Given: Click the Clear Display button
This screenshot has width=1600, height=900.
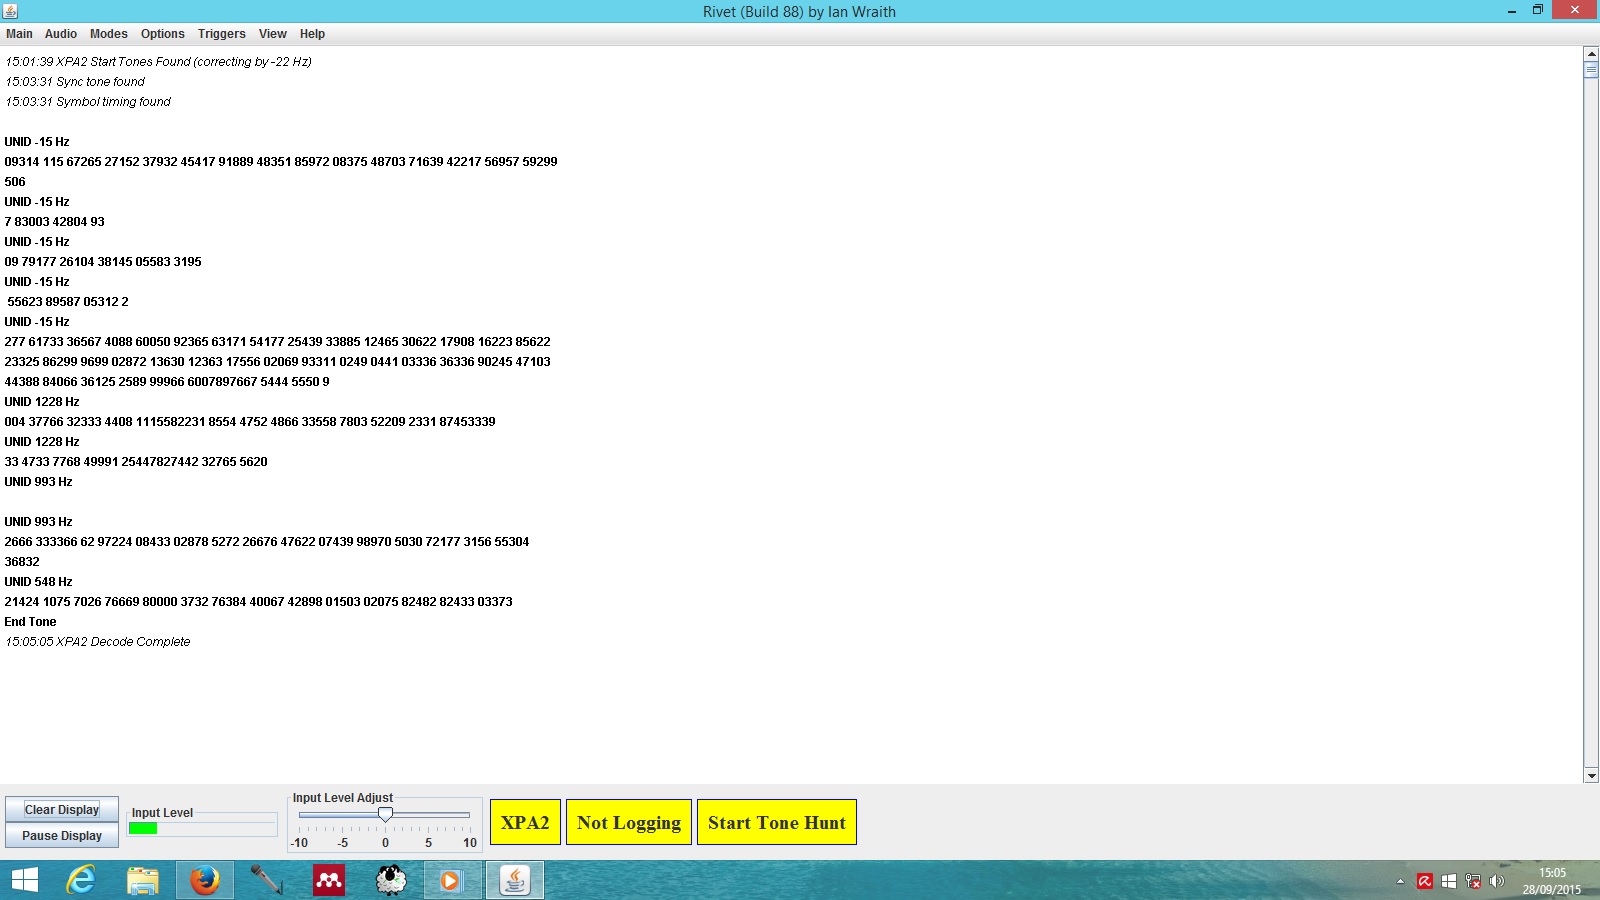Looking at the screenshot, I should pyautogui.click(x=62, y=809).
